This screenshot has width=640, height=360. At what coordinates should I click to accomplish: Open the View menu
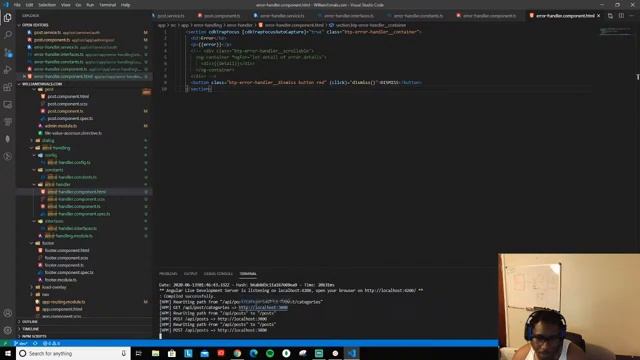(65, 5)
